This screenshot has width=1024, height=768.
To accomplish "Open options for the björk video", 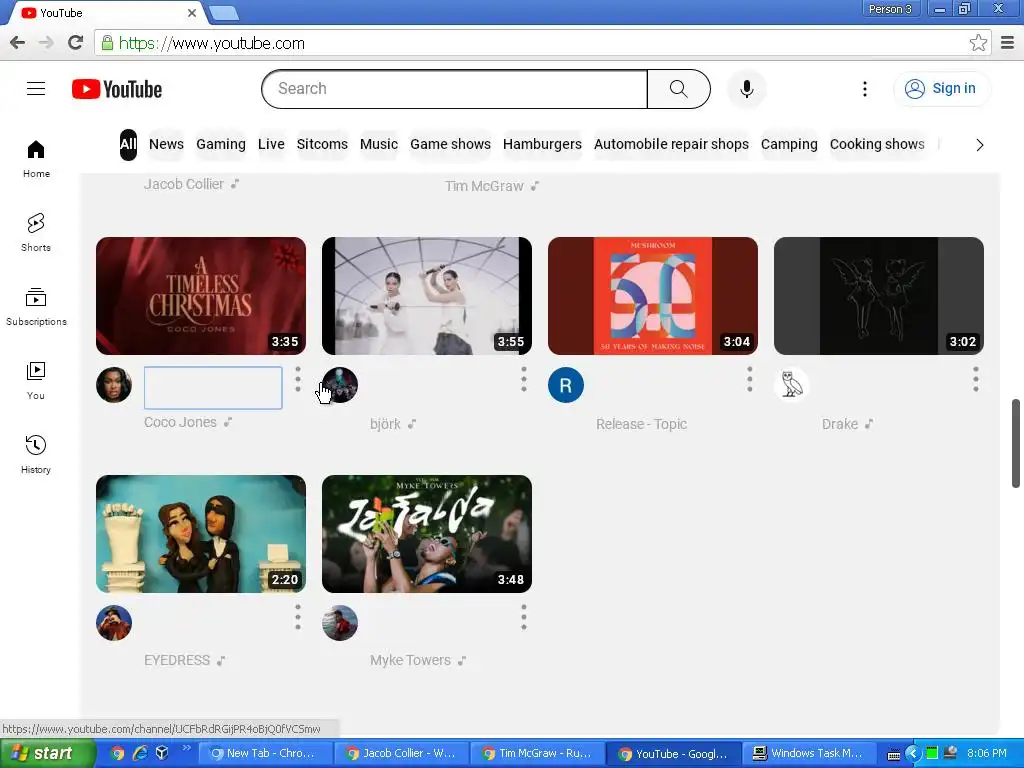I will click(524, 379).
